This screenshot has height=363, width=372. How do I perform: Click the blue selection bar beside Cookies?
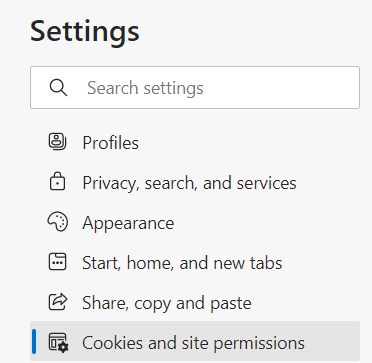click(x=34, y=341)
